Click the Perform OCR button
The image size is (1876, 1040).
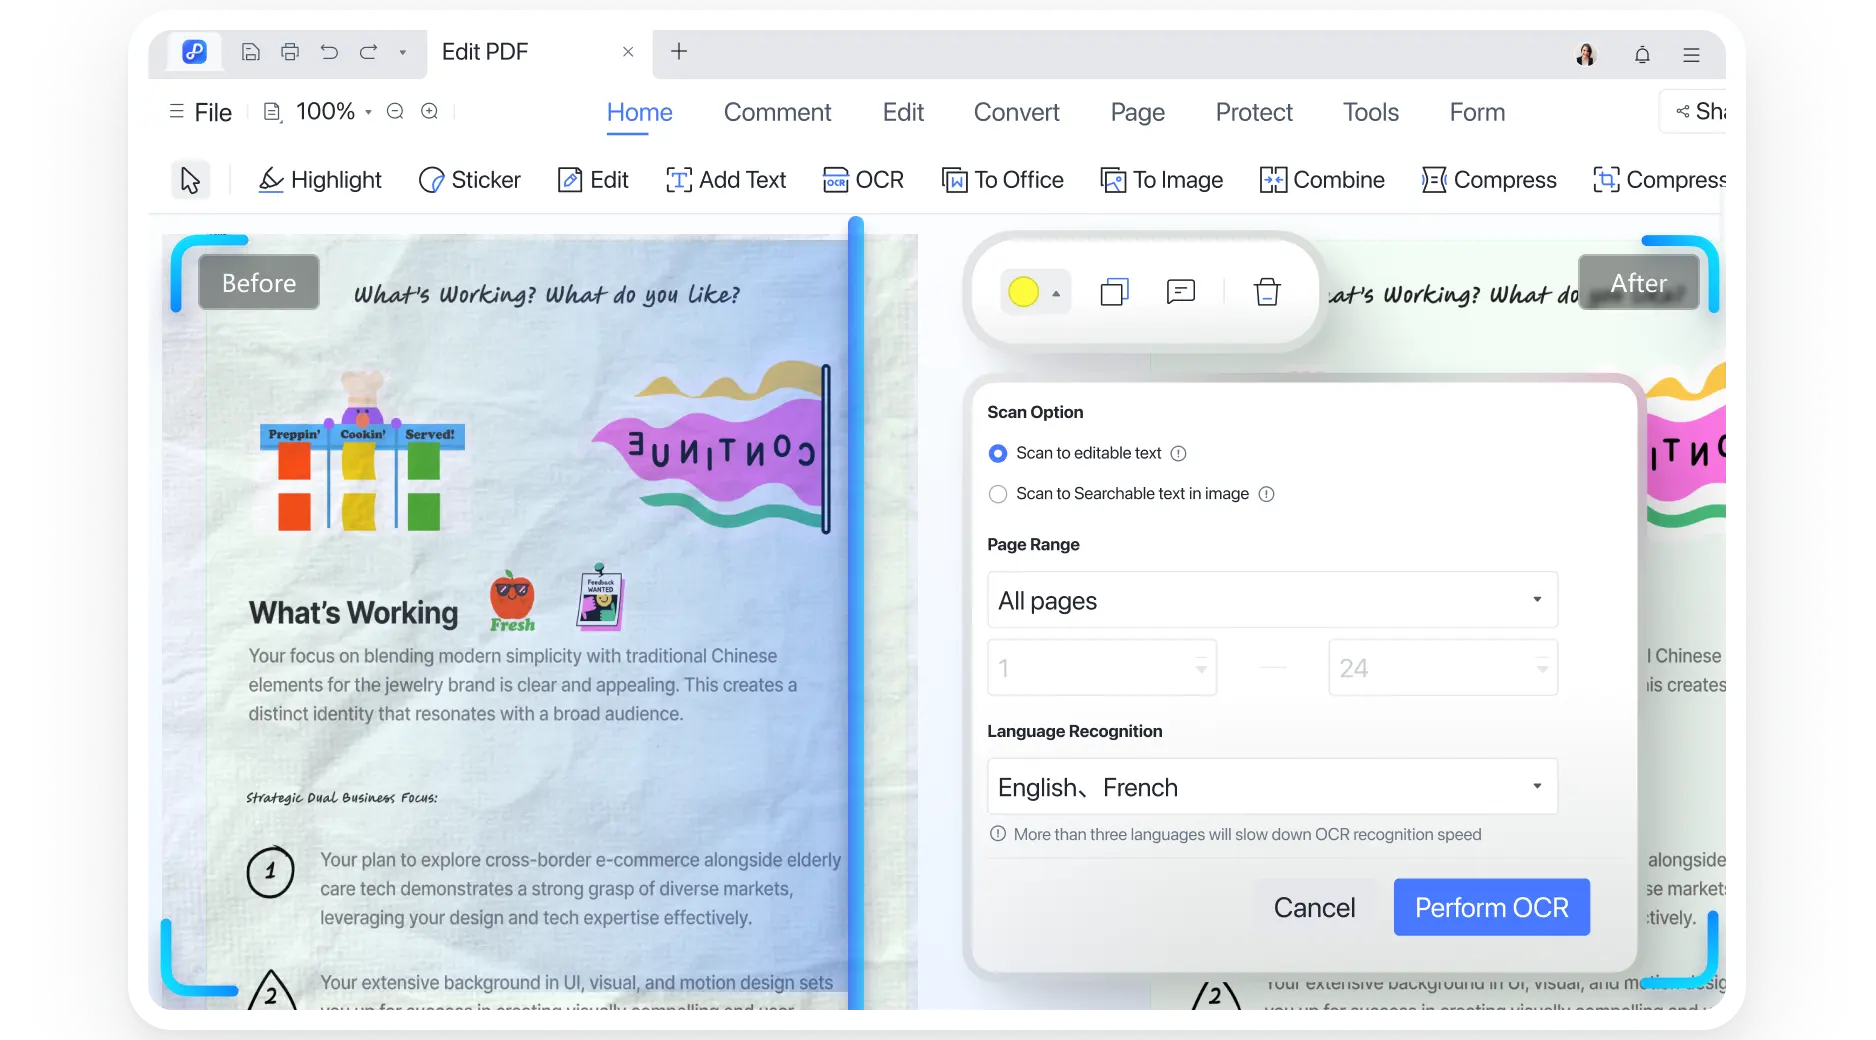click(x=1491, y=907)
